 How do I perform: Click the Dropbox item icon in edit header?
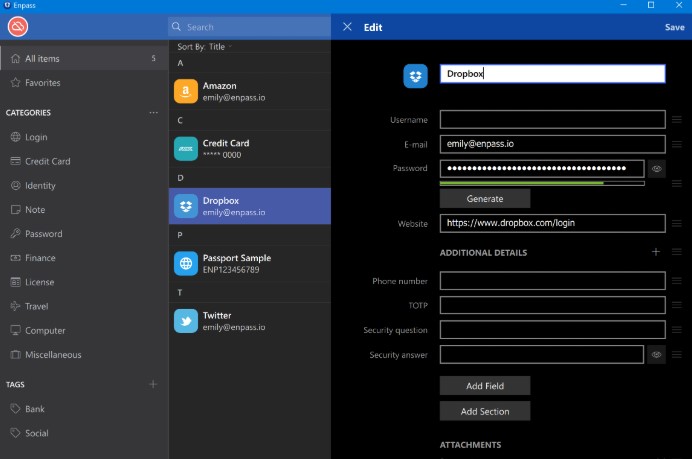coord(415,74)
